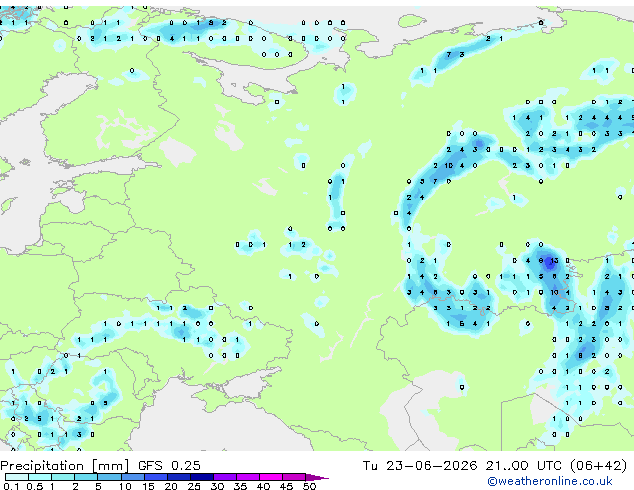Select the bright pink swatch between 40 and 45

271,477
